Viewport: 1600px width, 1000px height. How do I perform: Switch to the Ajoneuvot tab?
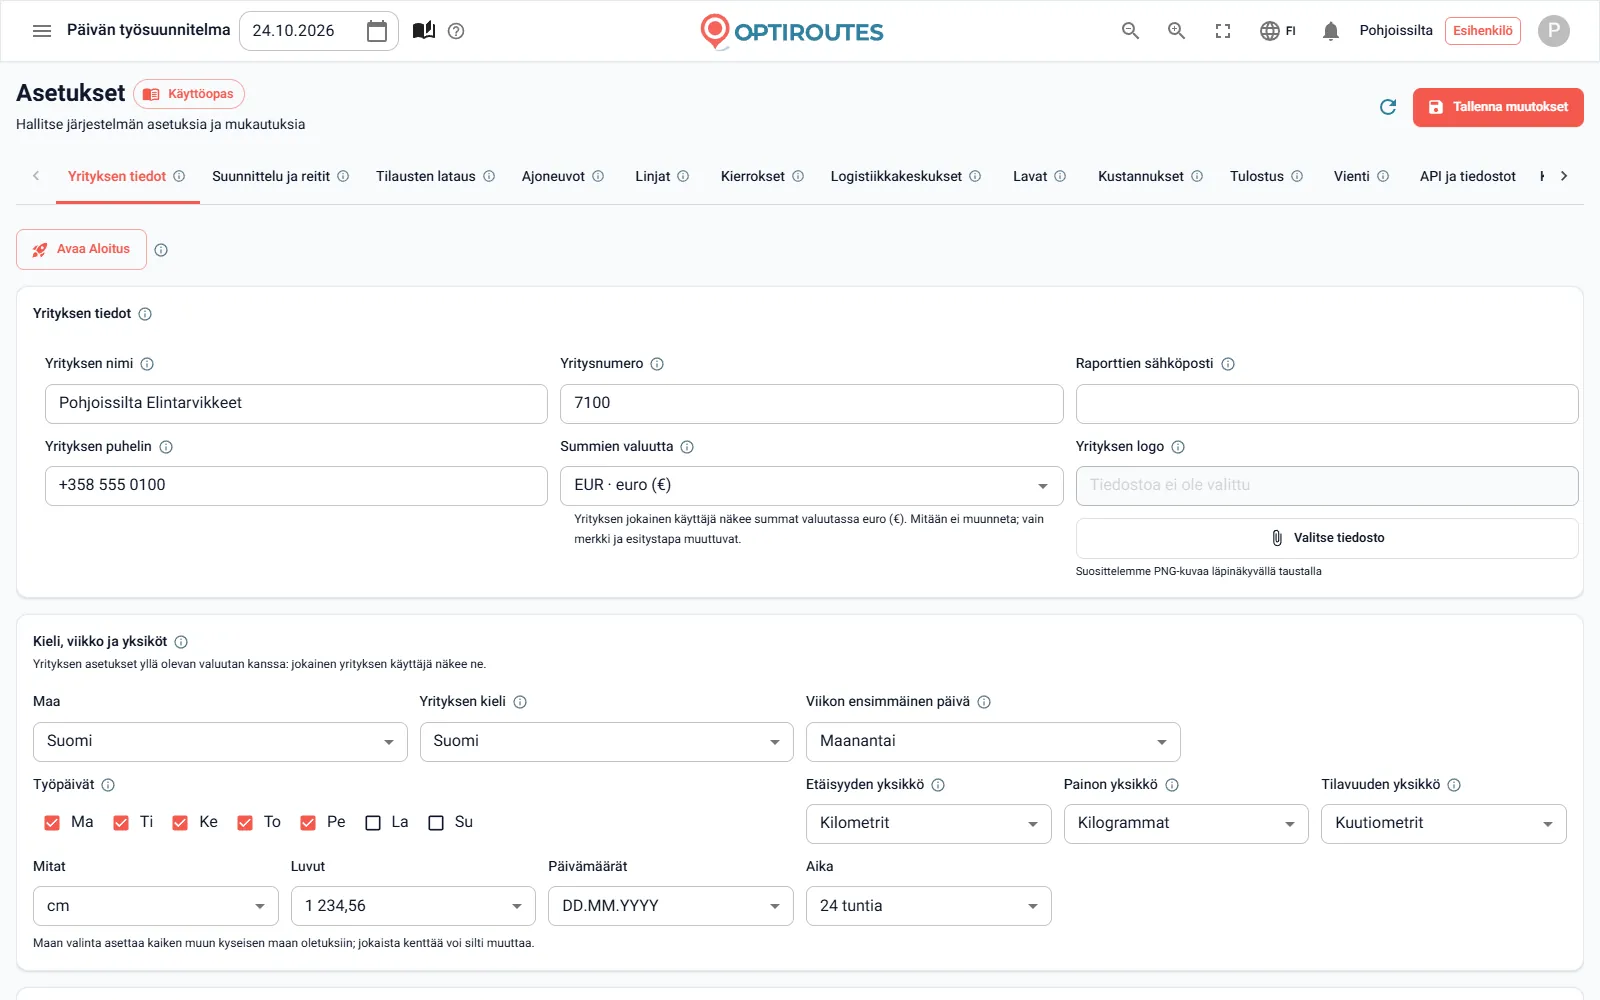click(563, 176)
